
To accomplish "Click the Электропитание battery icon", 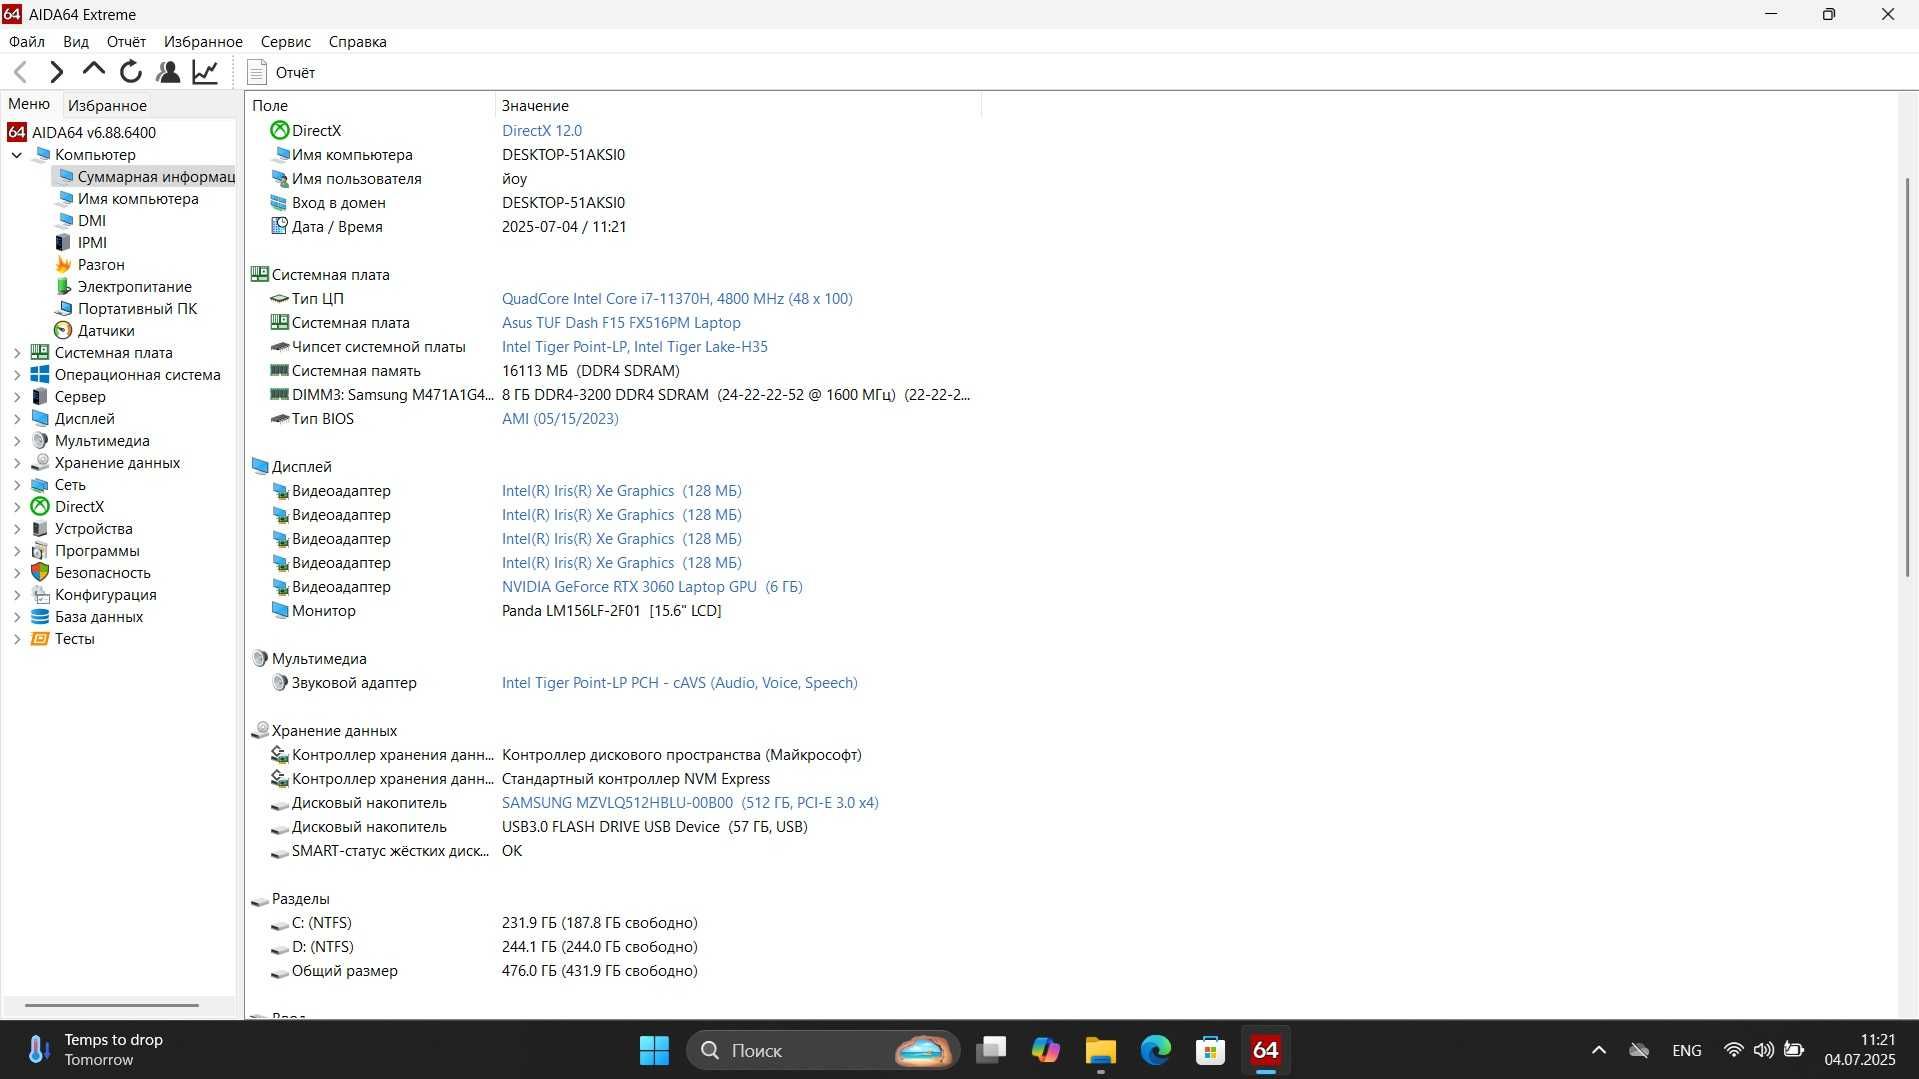I will point(63,287).
